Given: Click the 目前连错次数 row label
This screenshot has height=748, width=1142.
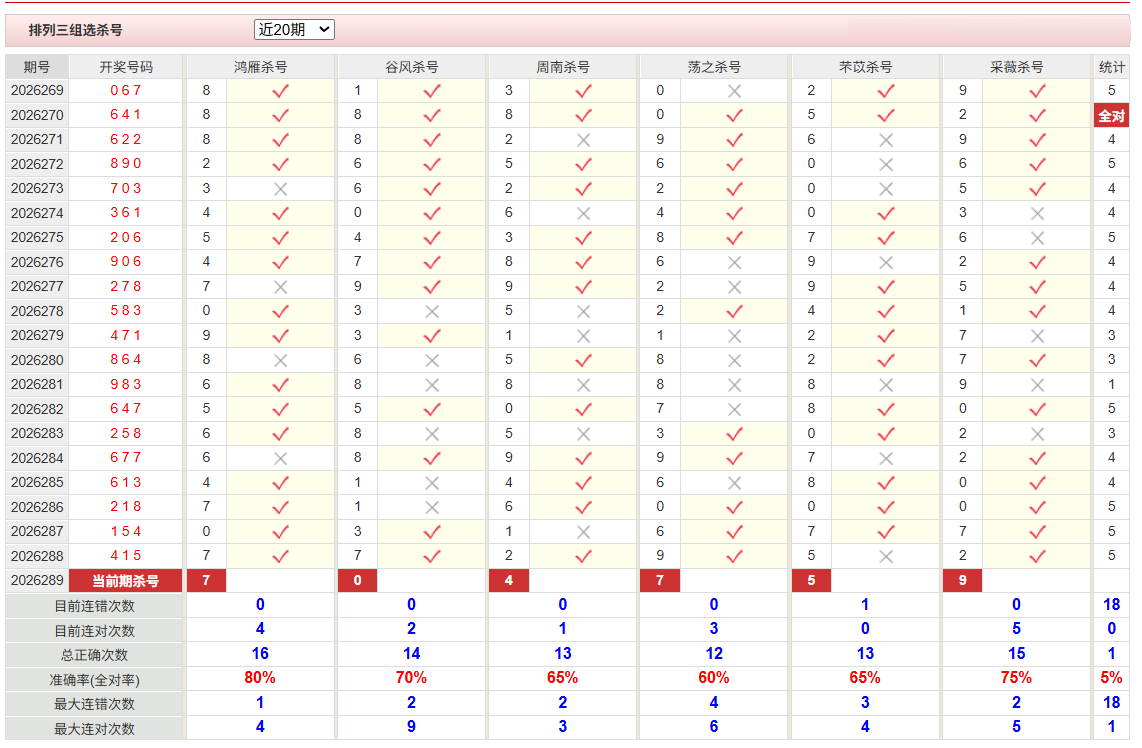Looking at the screenshot, I should point(95,606).
